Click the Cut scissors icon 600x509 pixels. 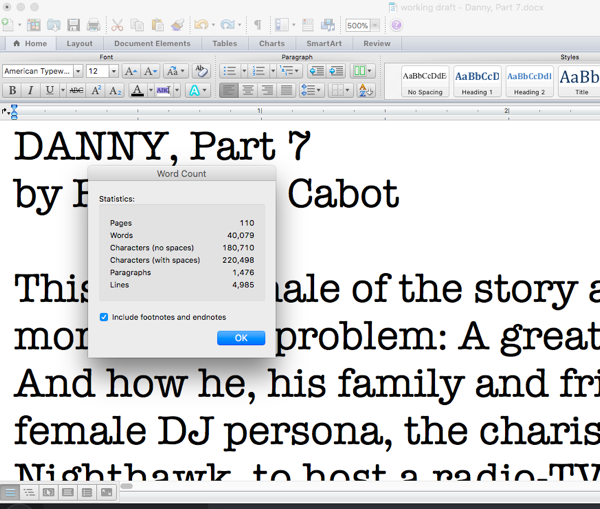click(x=117, y=25)
